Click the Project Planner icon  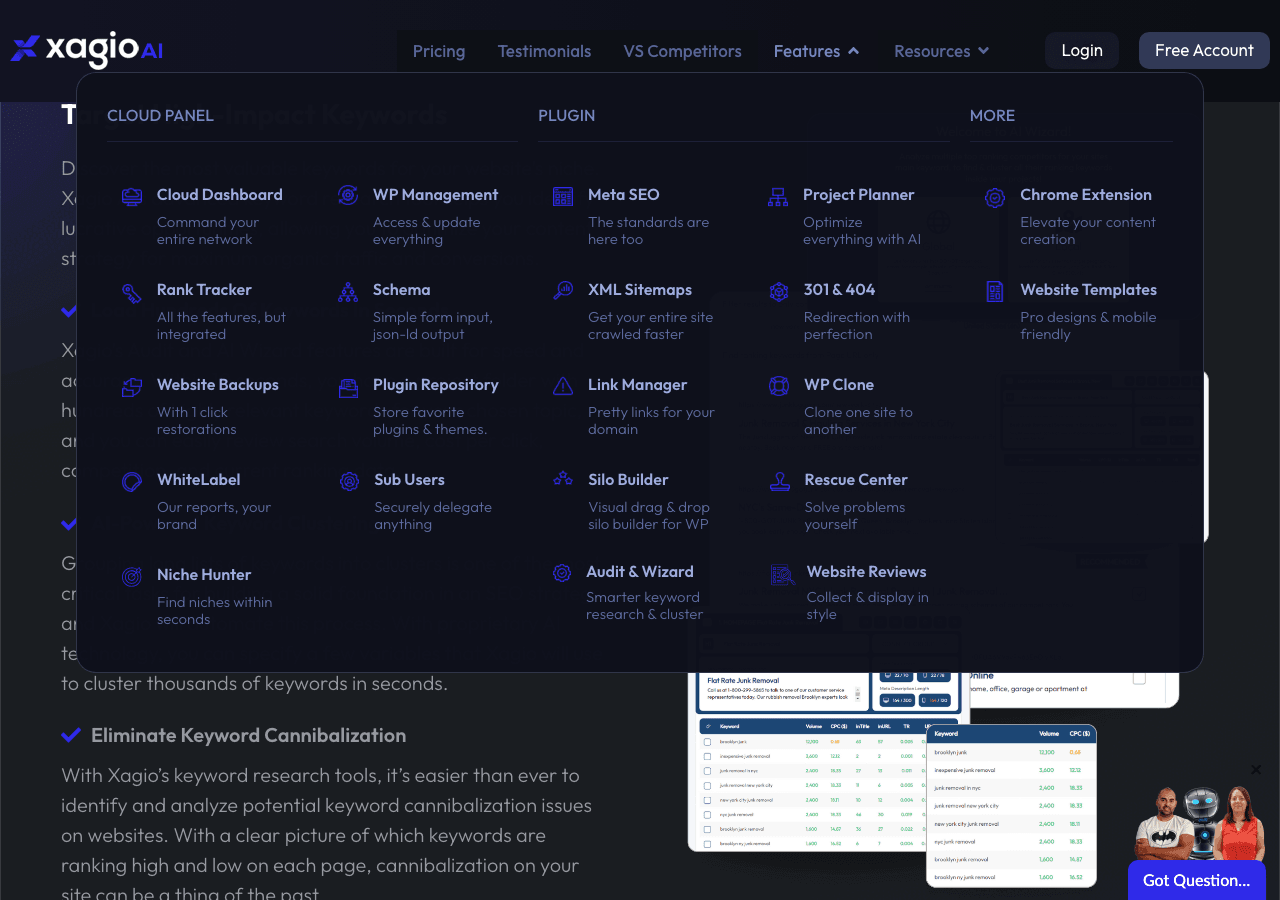[778, 196]
